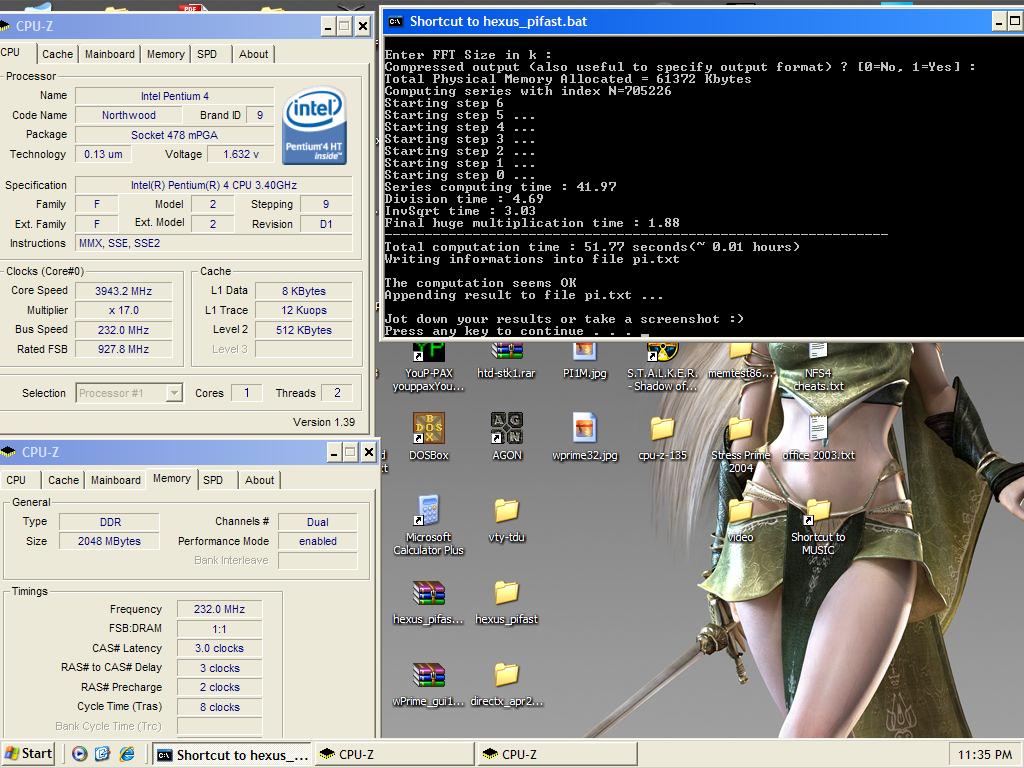Activate Shortcut to hexus taskbar button
Image resolution: width=1024 pixels, height=768 pixels.
click(x=233, y=755)
